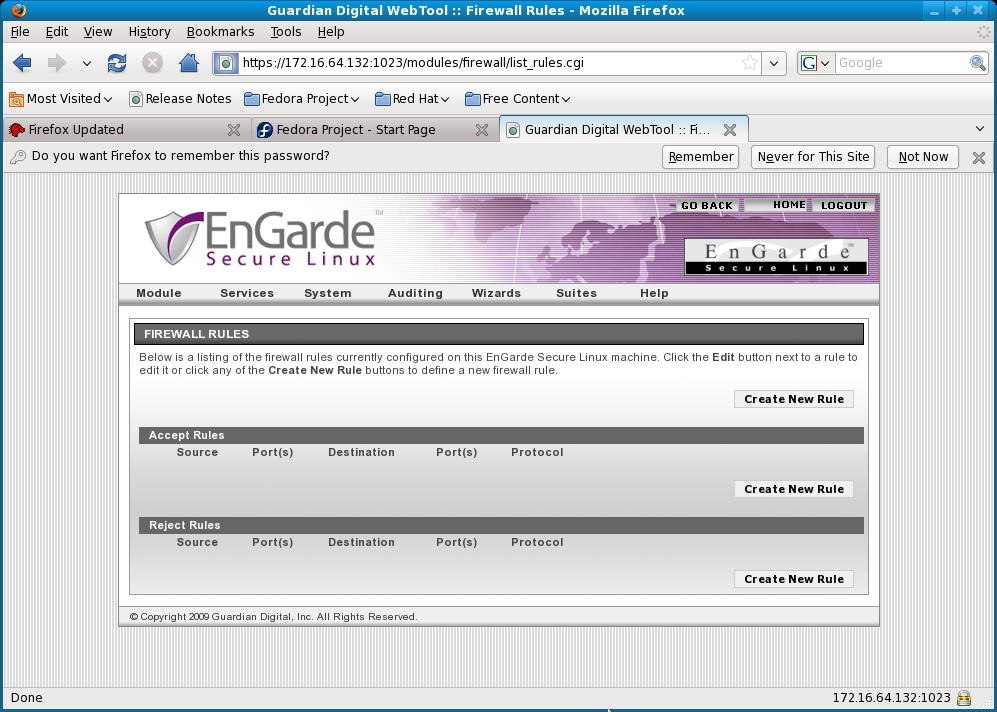The width and height of the screenshot is (997, 712).
Task: Open the browser Help menu
Action: pyautogui.click(x=331, y=32)
